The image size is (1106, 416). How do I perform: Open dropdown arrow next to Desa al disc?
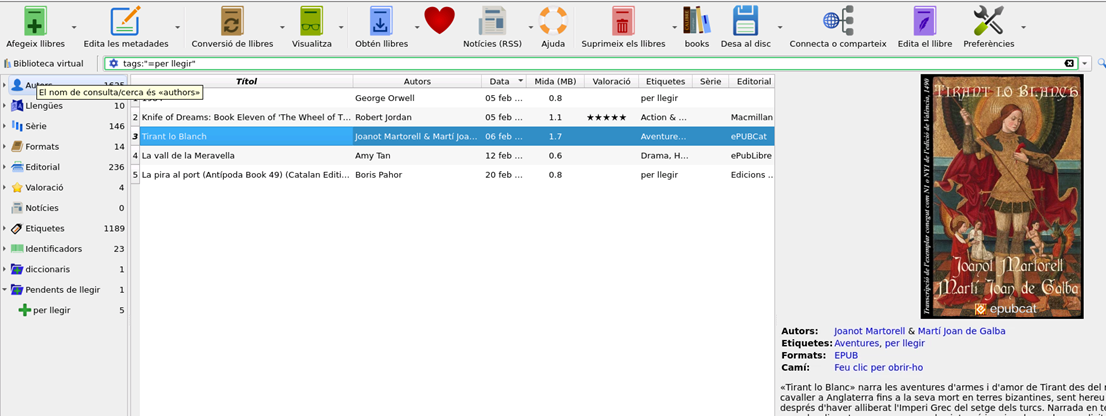pos(779,27)
